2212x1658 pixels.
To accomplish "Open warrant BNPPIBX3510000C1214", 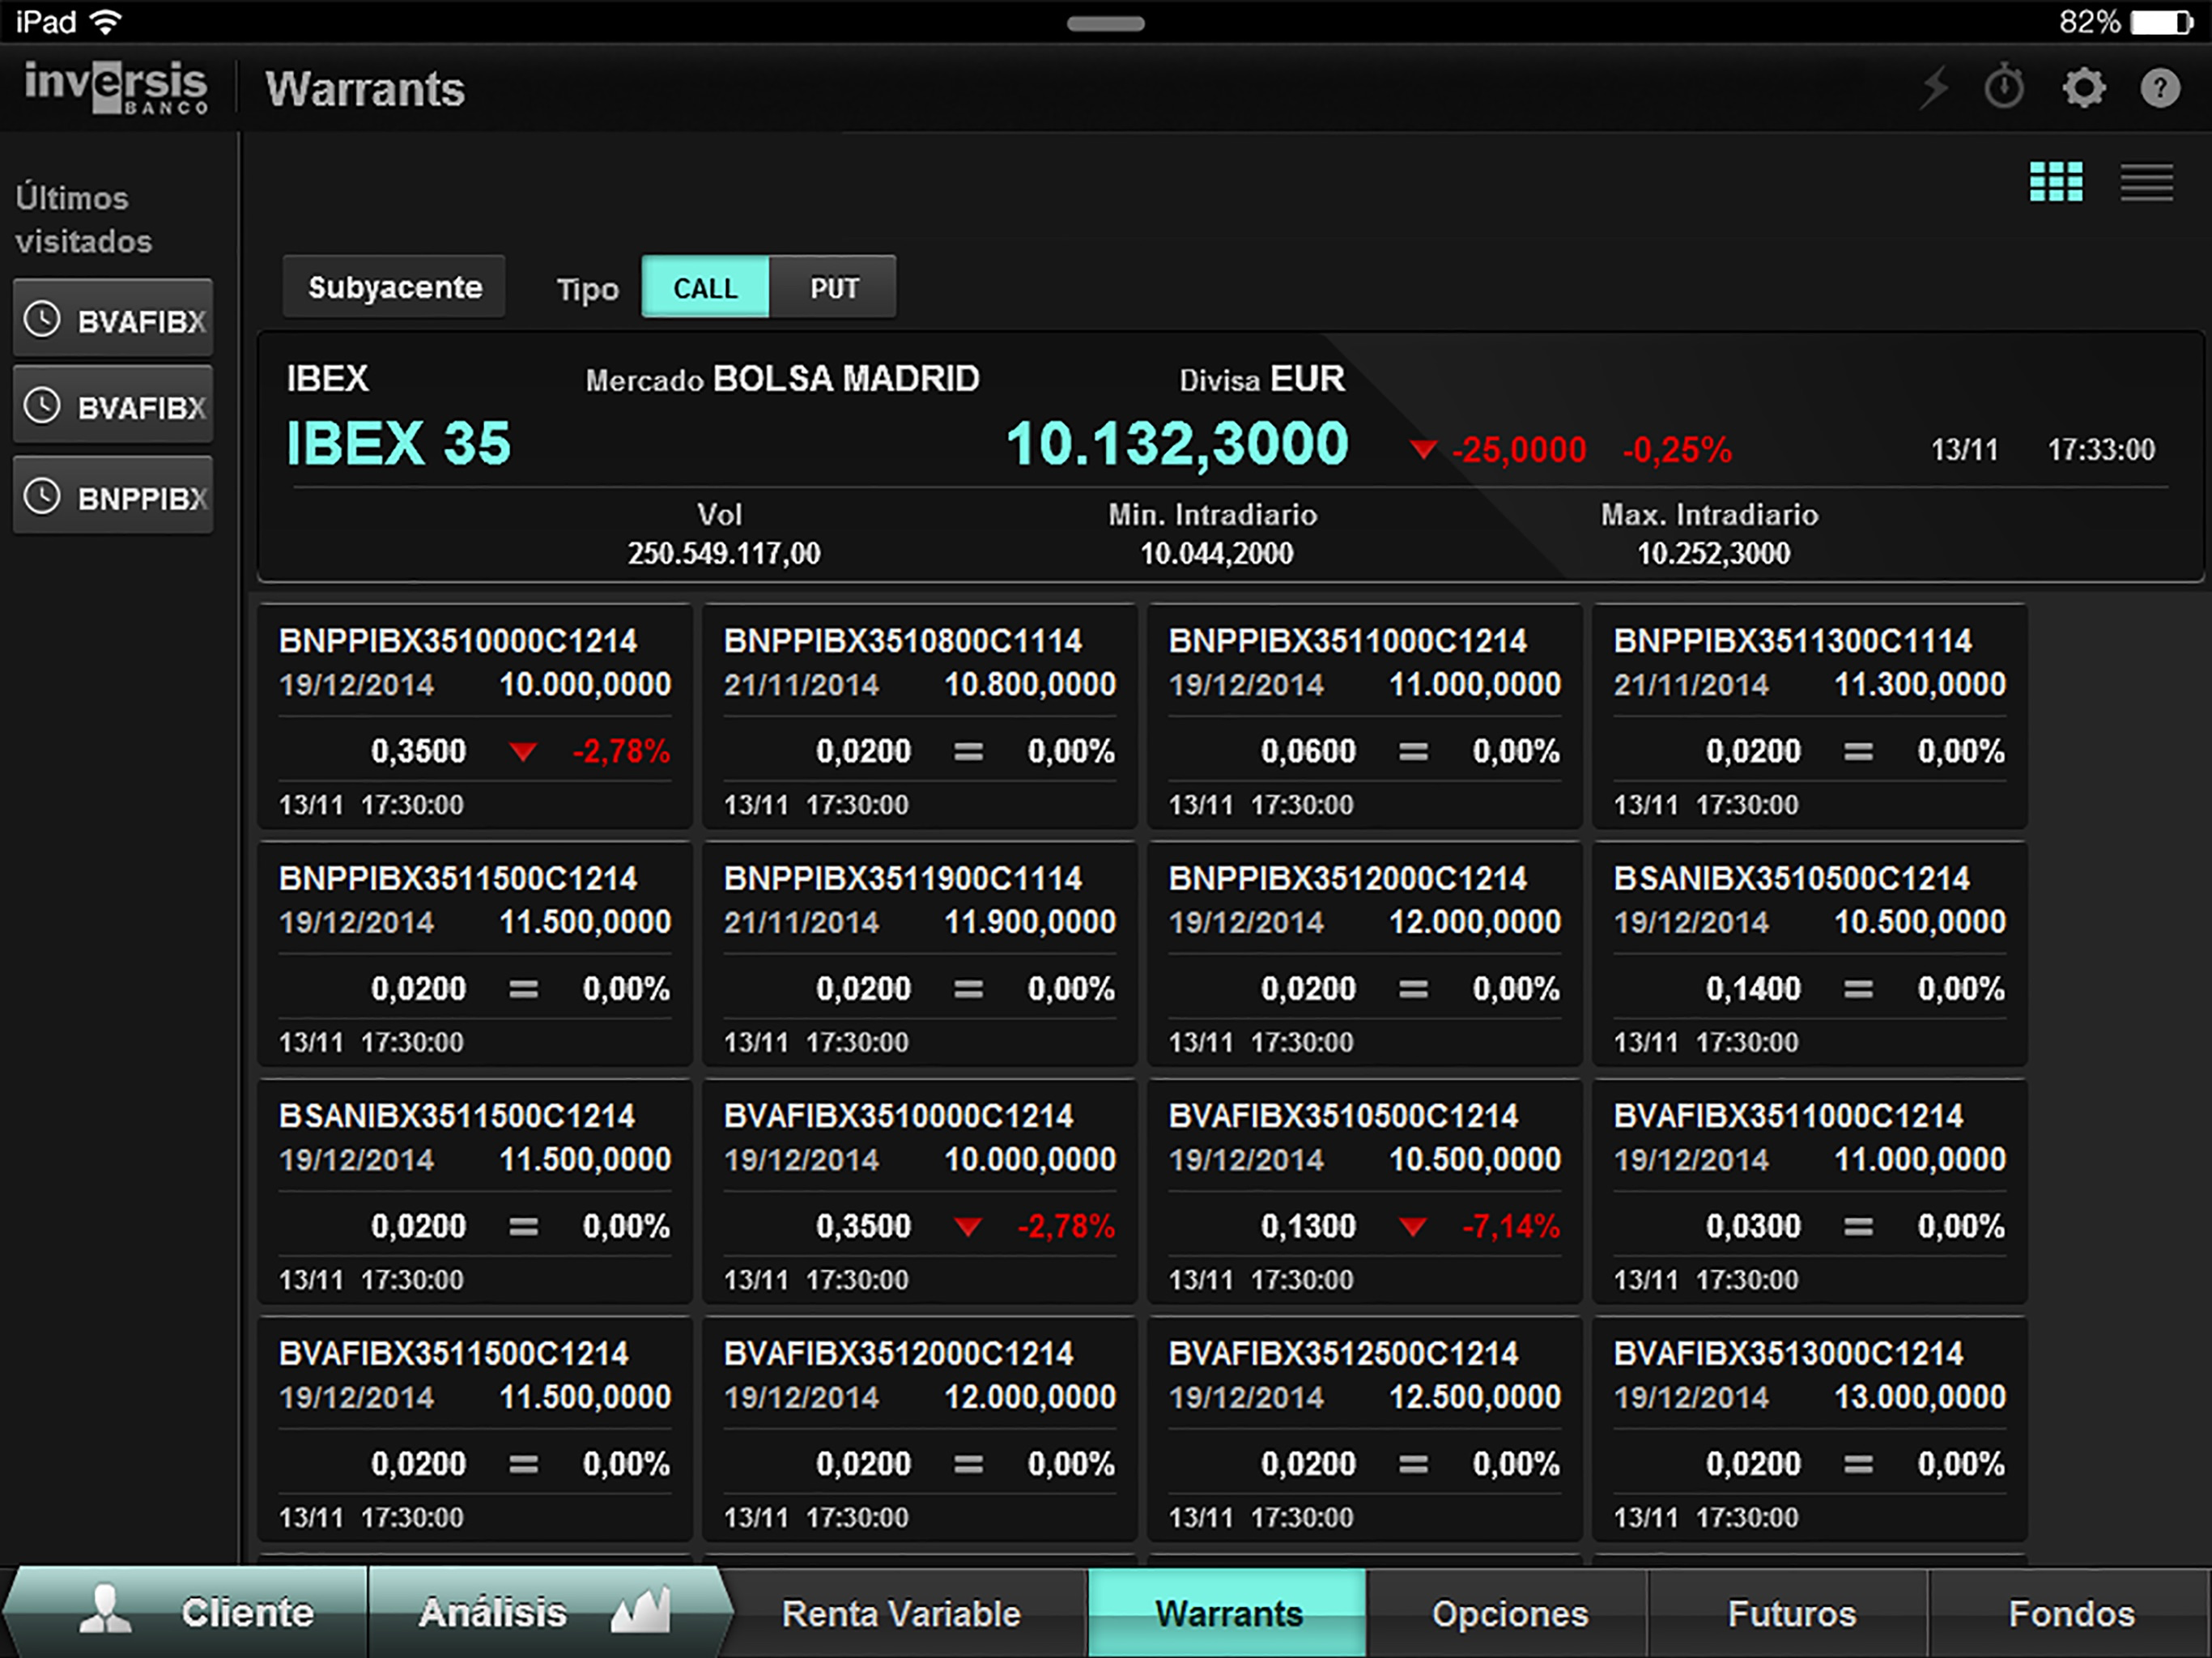I will point(475,716).
